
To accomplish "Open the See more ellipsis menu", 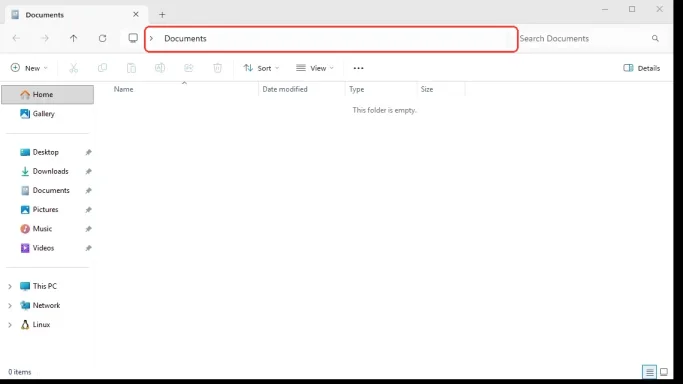I will coord(358,68).
